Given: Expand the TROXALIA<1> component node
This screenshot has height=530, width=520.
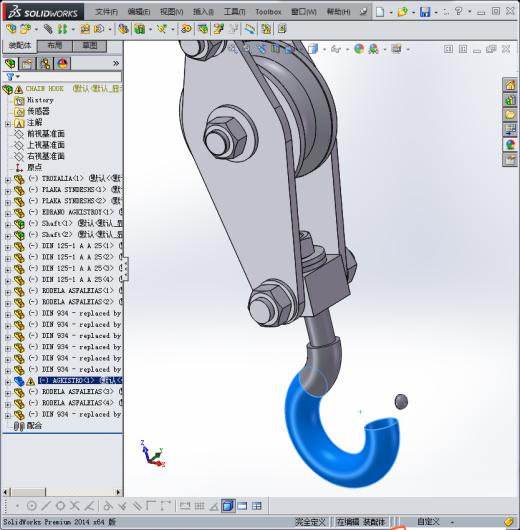Looking at the screenshot, I should pos(7,180).
